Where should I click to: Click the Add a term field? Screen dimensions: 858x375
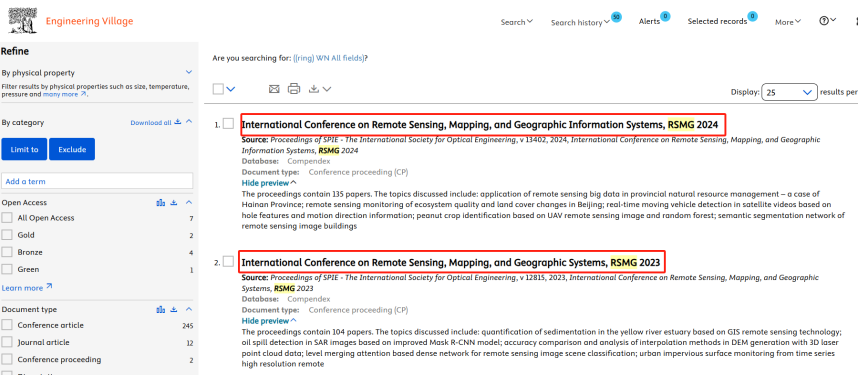[97, 181]
